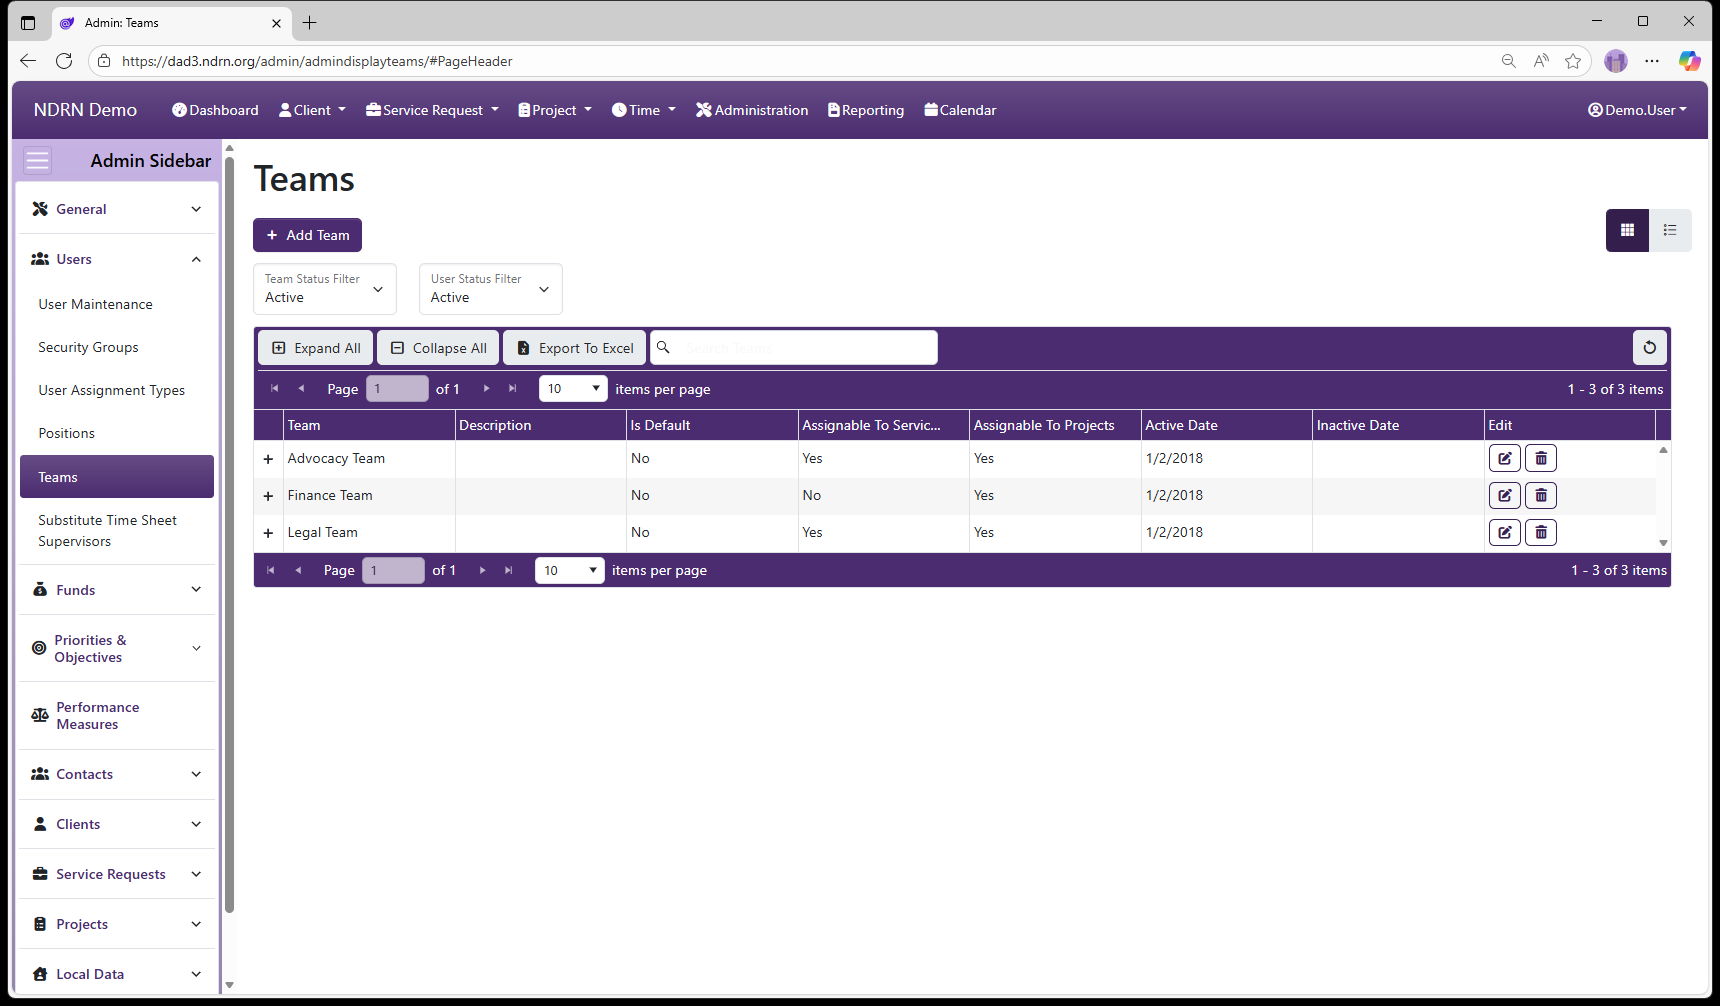Go to first page in top pager

point(274,389)
